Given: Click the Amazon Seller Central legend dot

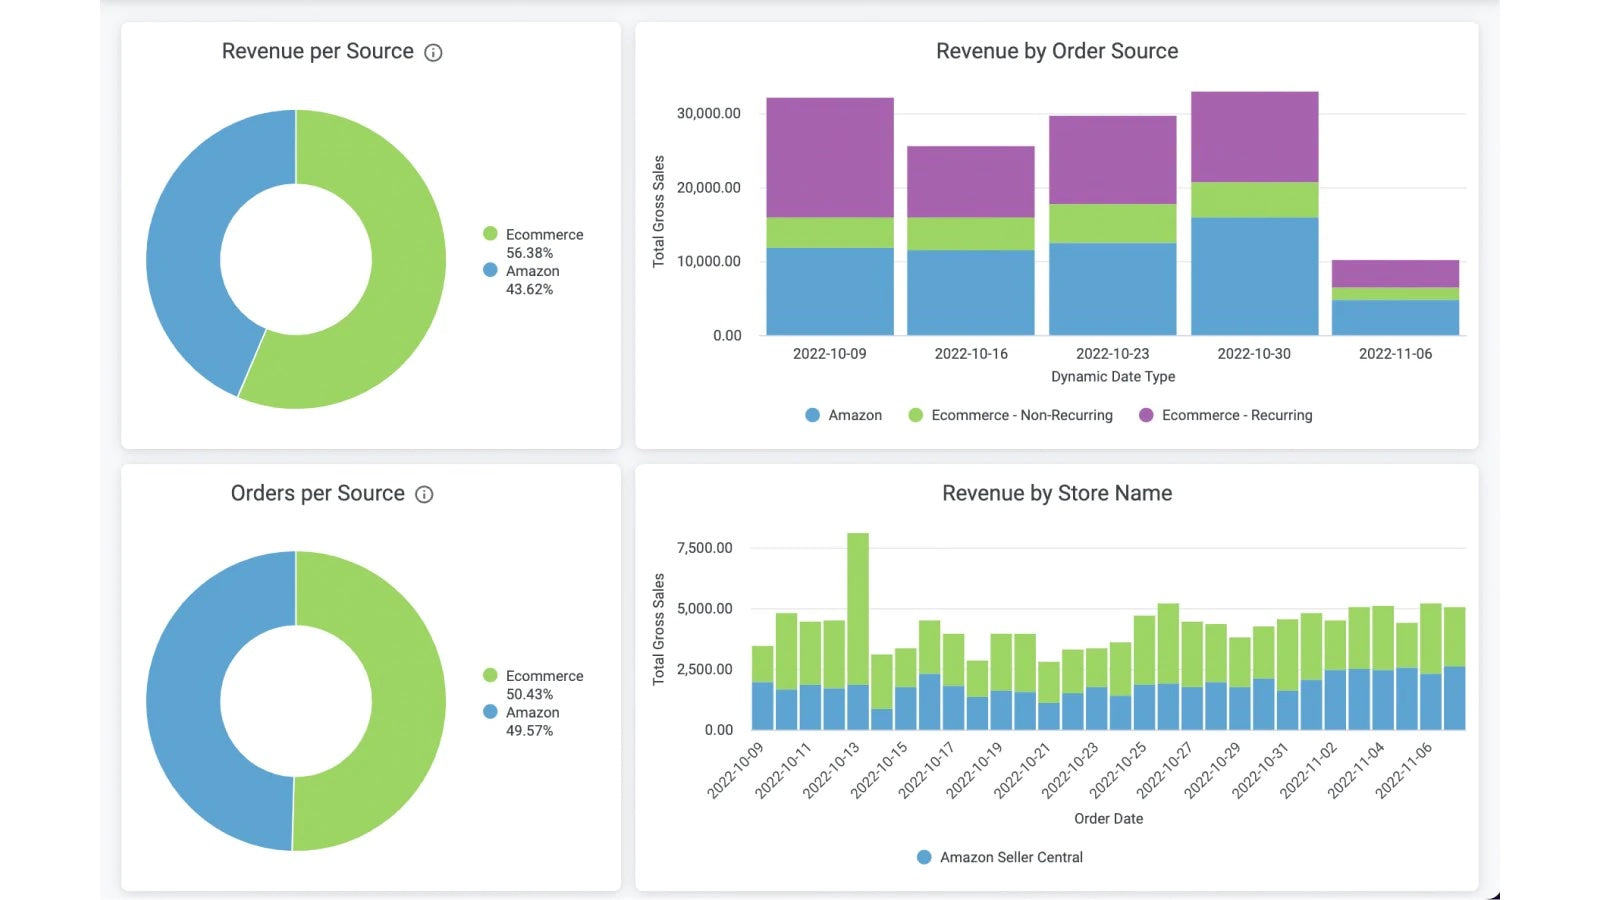Looking at the screenshot, I should (923, 857).
